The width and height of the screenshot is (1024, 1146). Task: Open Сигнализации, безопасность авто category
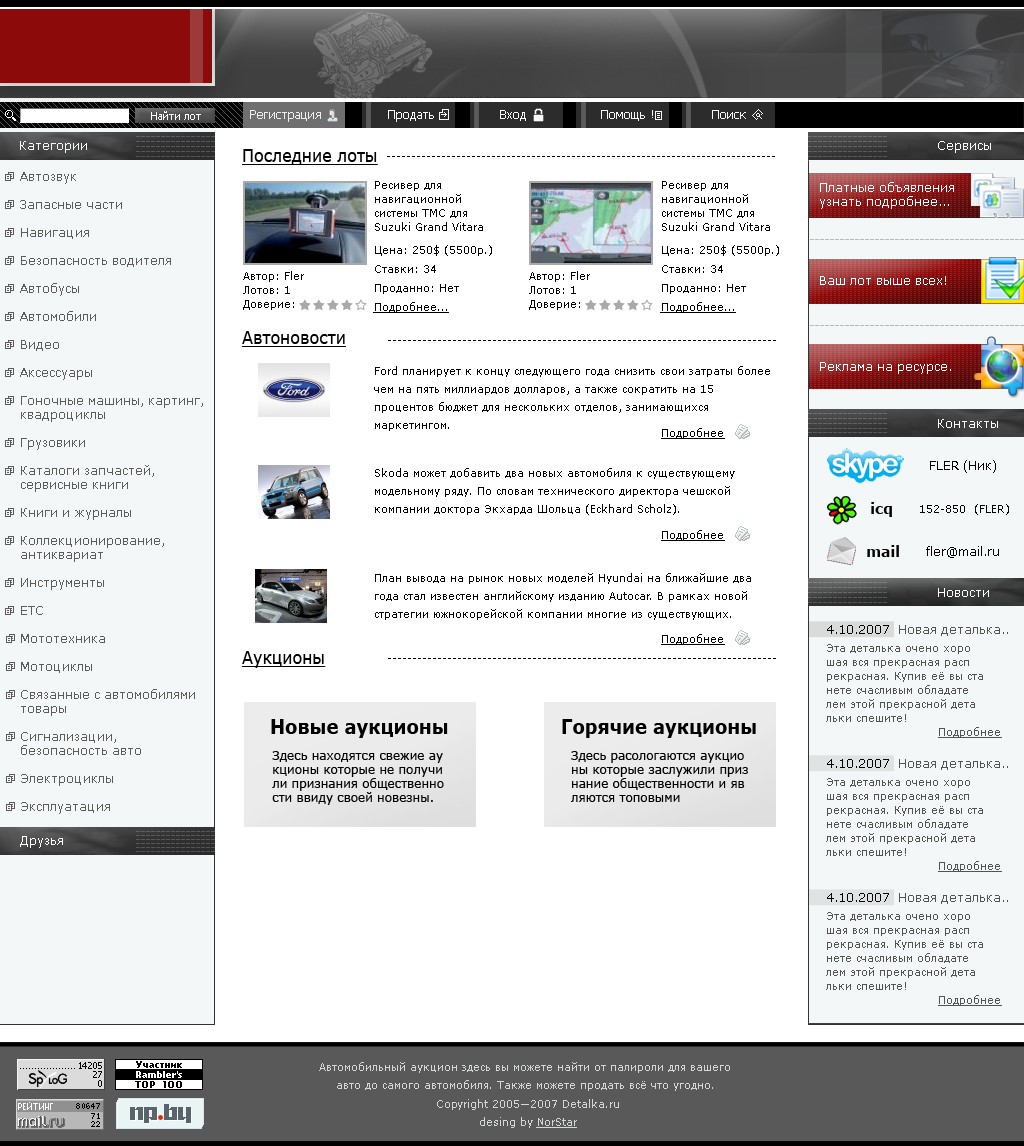click(x=81, y=743)
